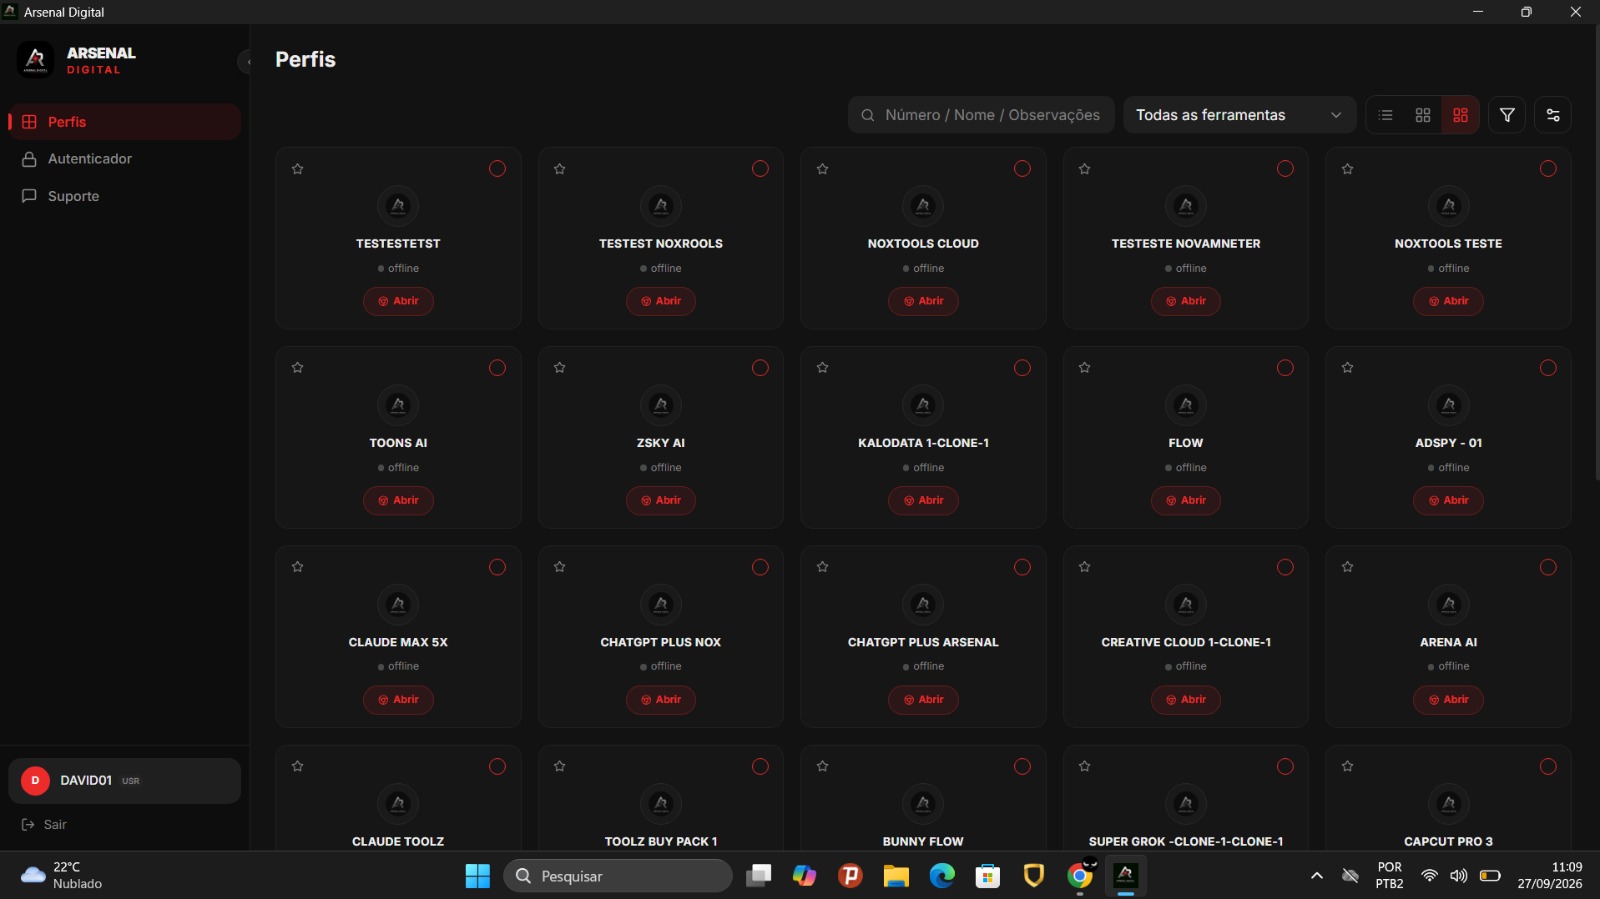Open the TESTESTETST profile with Abrir

pyautogui.click(x=398, y=301)
